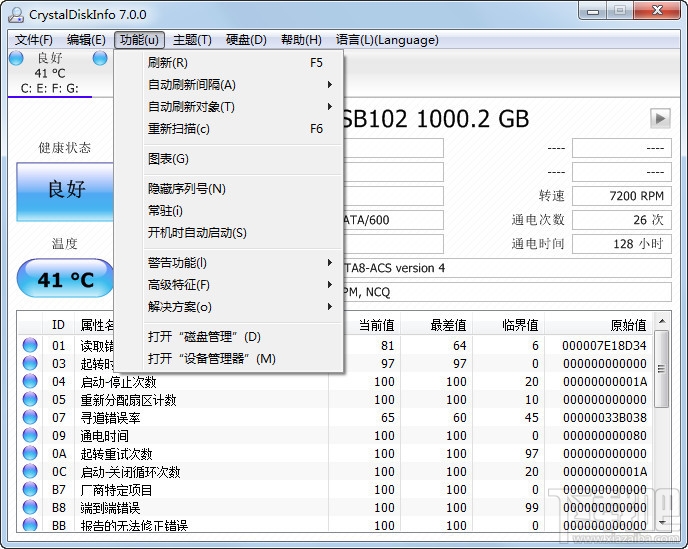Click status orb for row 04 启动-停止次数
688x549 pixels.
[x=30, y=381]
